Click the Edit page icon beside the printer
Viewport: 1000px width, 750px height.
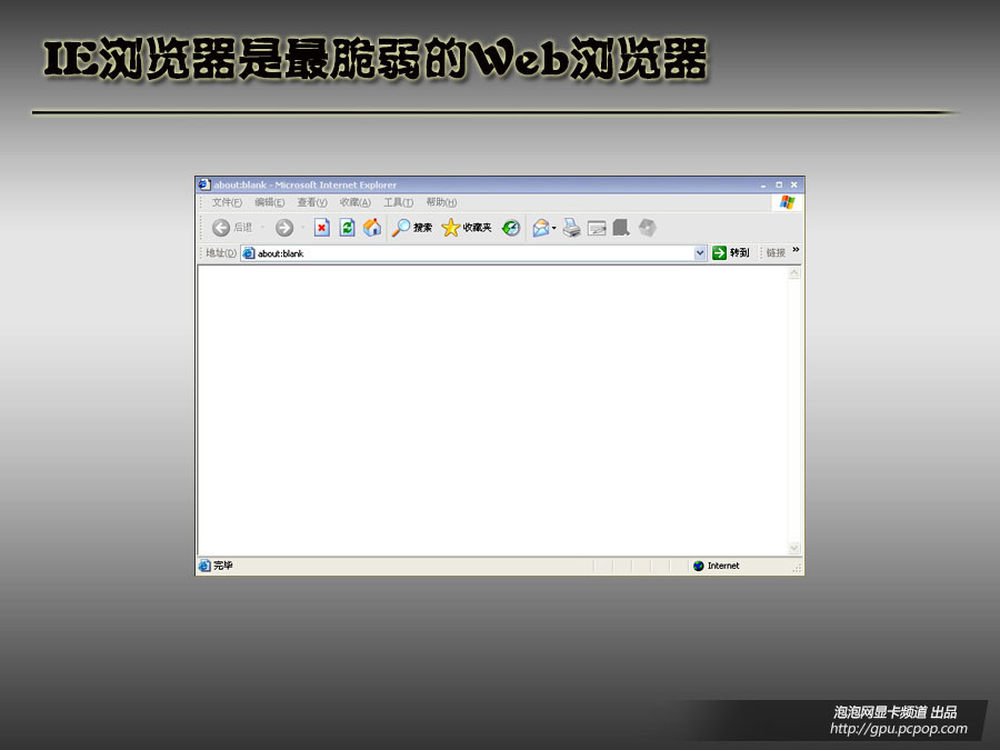(597, 228)
